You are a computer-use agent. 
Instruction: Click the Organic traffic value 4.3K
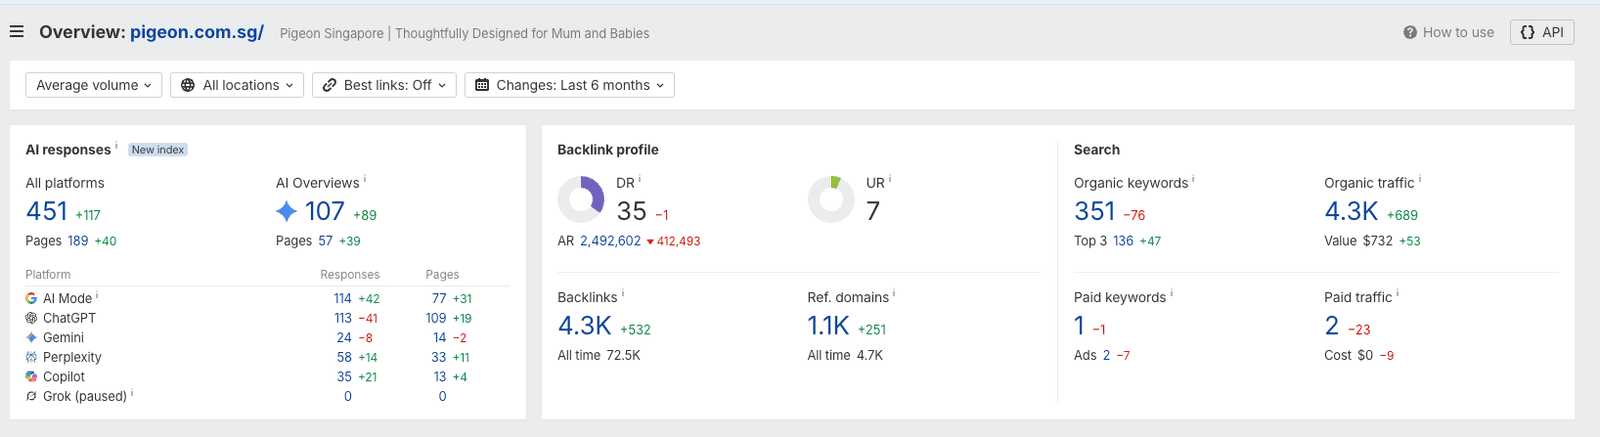coord(1351,211)
